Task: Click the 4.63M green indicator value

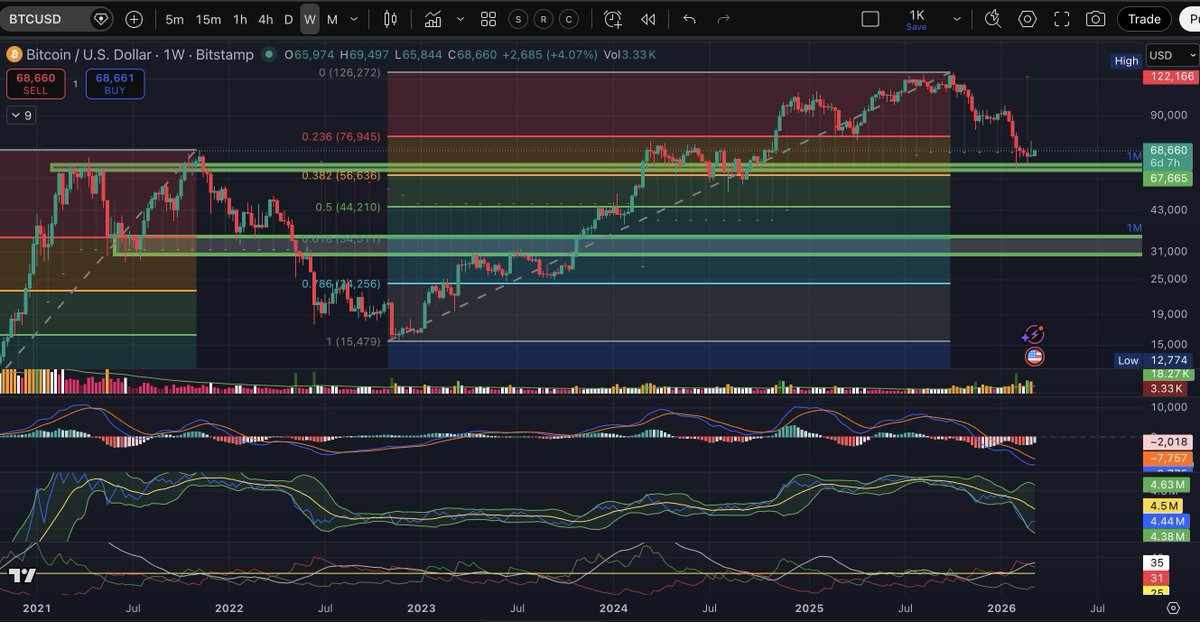Action: click(x=1166, y=485)
